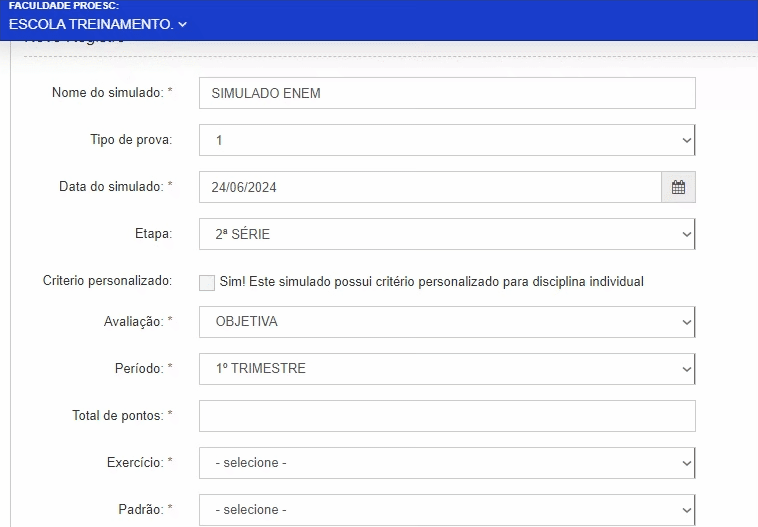Viewport: 758px width, 527px height.
Task: Open the ESCOLA TREINAMENTO school selector
Action: tap(98, 24)
